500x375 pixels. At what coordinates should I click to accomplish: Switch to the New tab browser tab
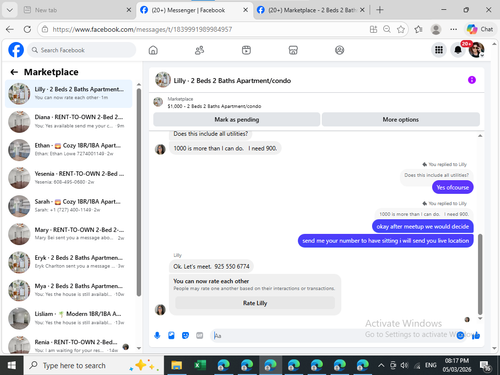77,10
